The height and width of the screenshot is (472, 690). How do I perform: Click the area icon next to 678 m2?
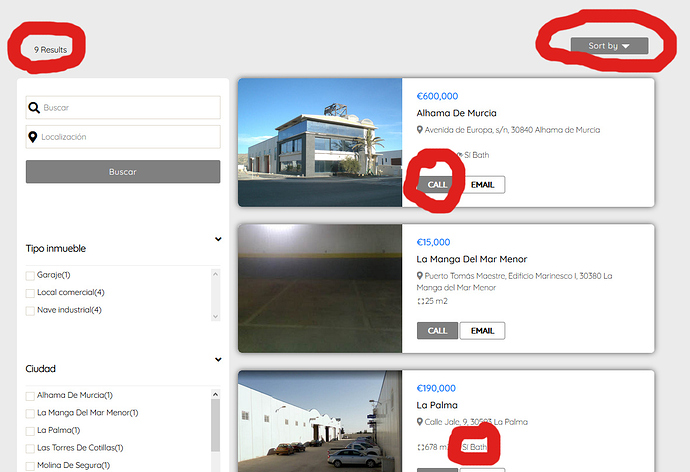tap(420, 447)
